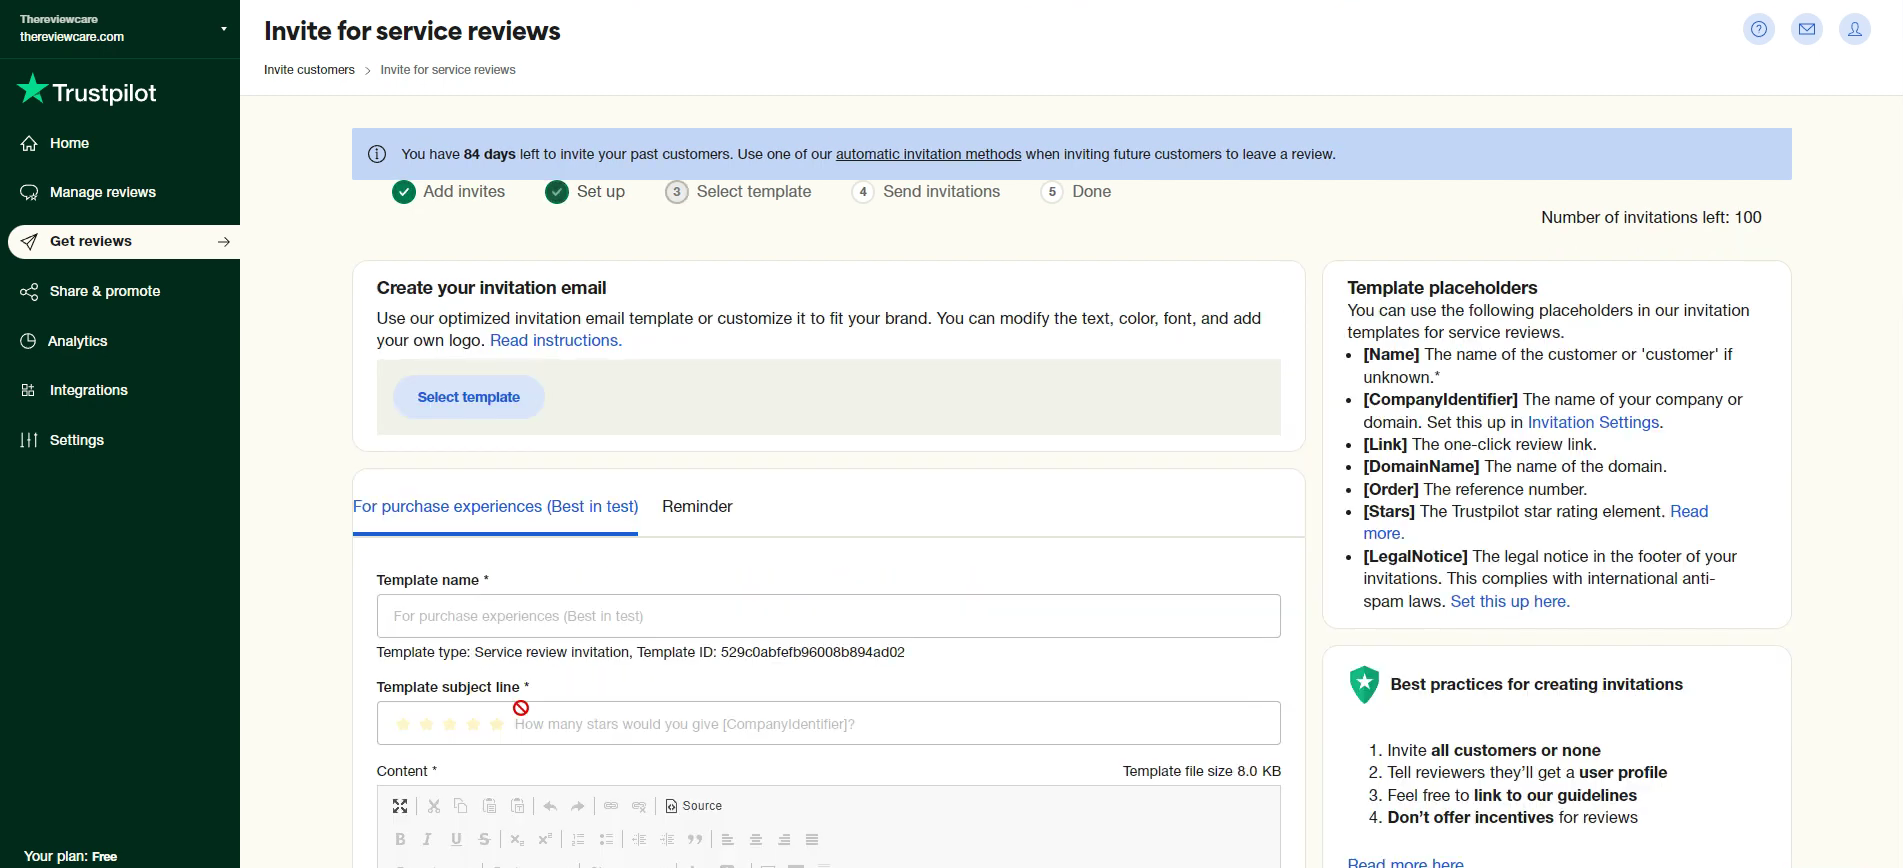
Task: Open Integrations in the sidebar
Action: 89,390
